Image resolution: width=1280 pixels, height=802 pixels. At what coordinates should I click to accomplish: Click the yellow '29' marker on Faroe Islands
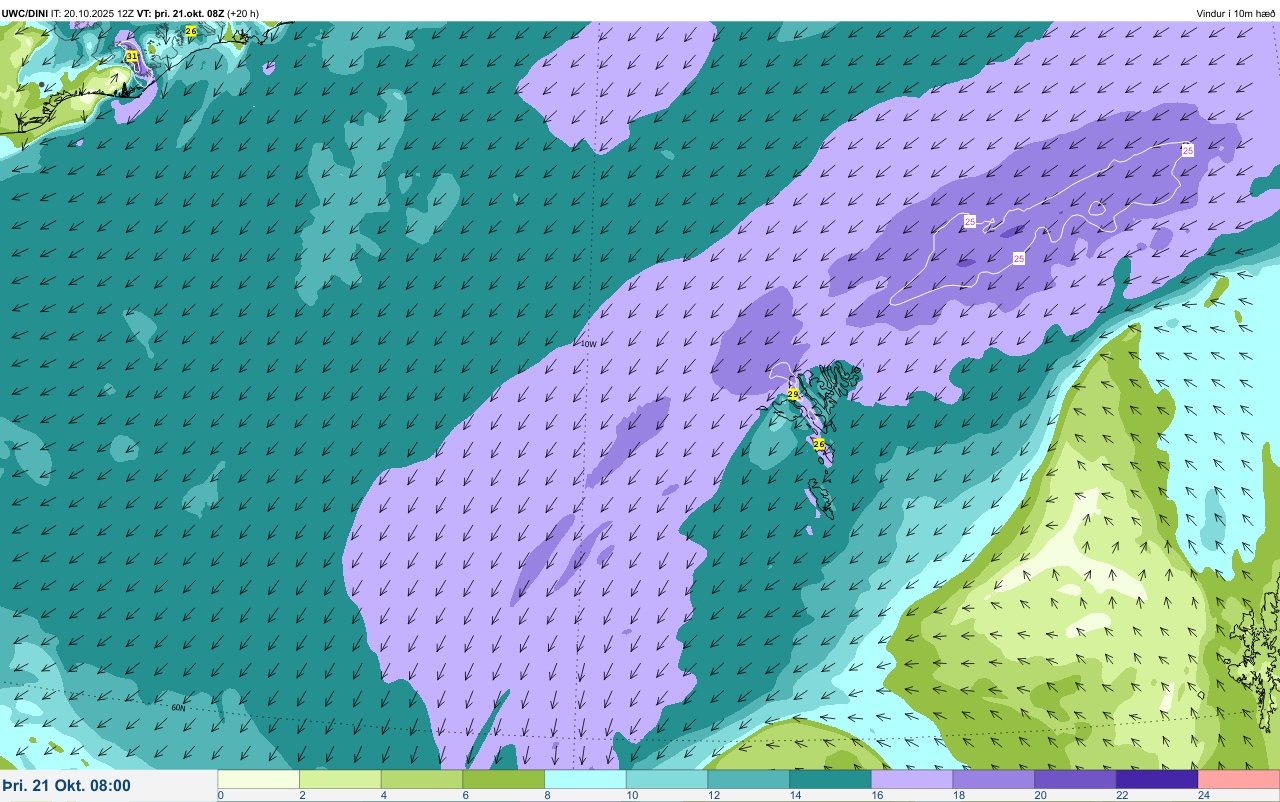click(x=793, y=394)
